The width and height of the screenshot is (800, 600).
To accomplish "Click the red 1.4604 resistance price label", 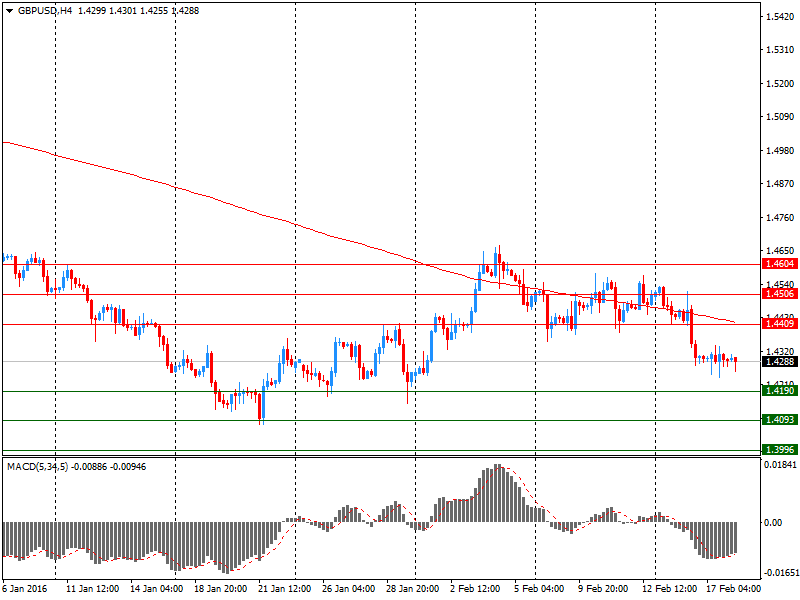I will (779, 264).
